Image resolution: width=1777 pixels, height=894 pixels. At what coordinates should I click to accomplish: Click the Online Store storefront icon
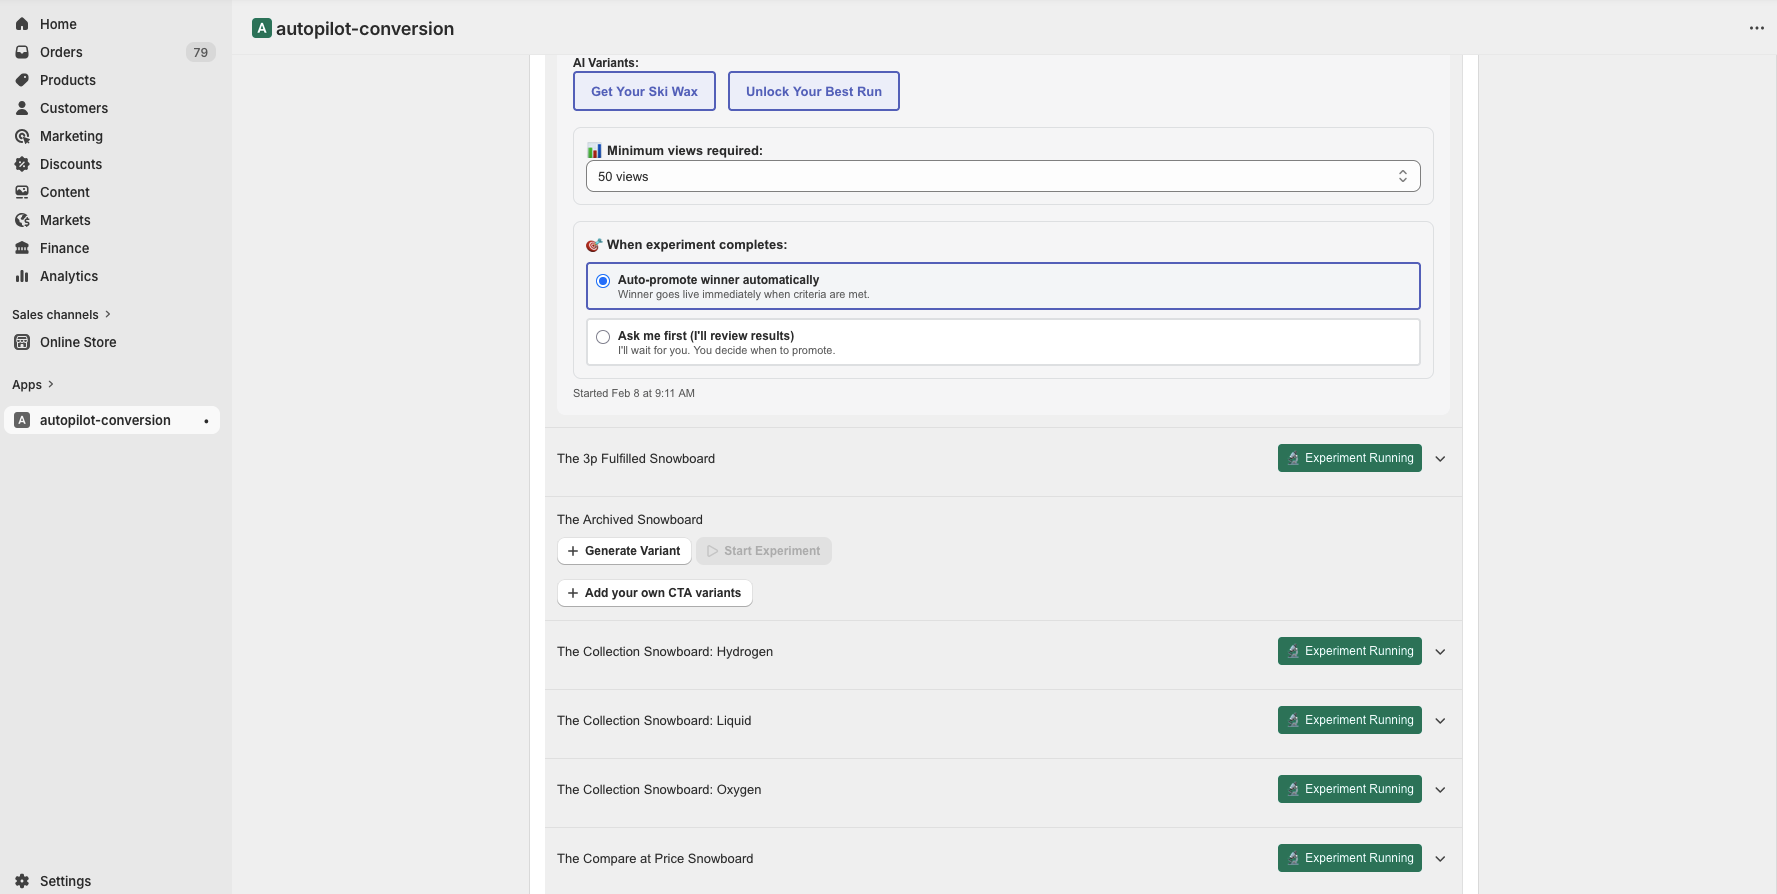(22, 342)
